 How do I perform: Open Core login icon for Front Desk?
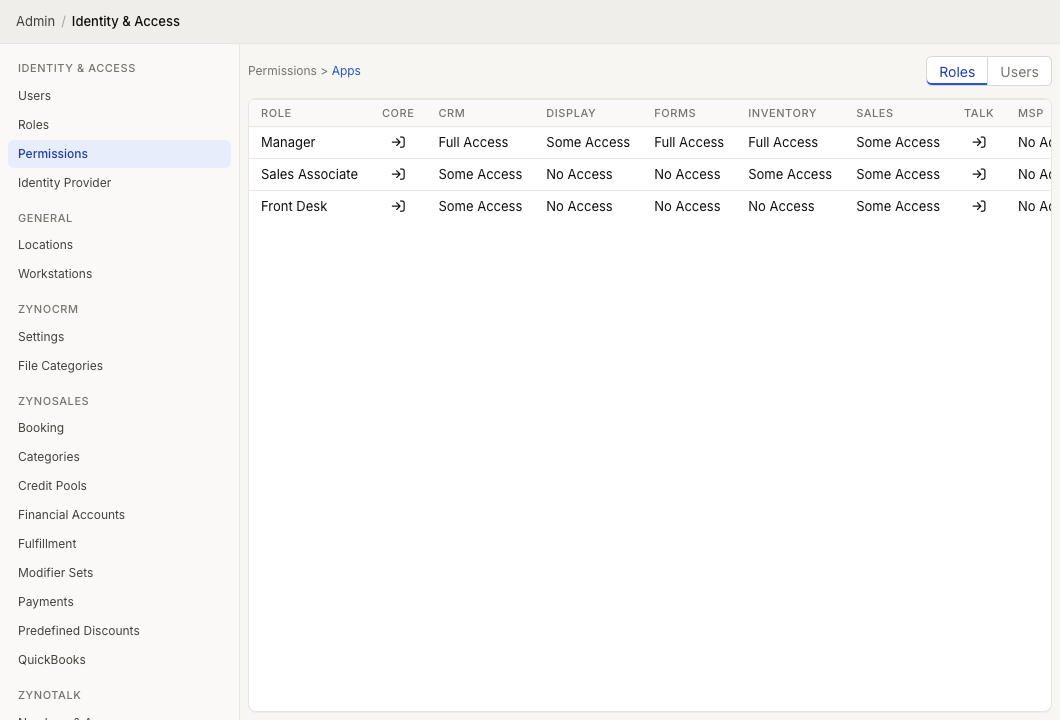(398, 206)
